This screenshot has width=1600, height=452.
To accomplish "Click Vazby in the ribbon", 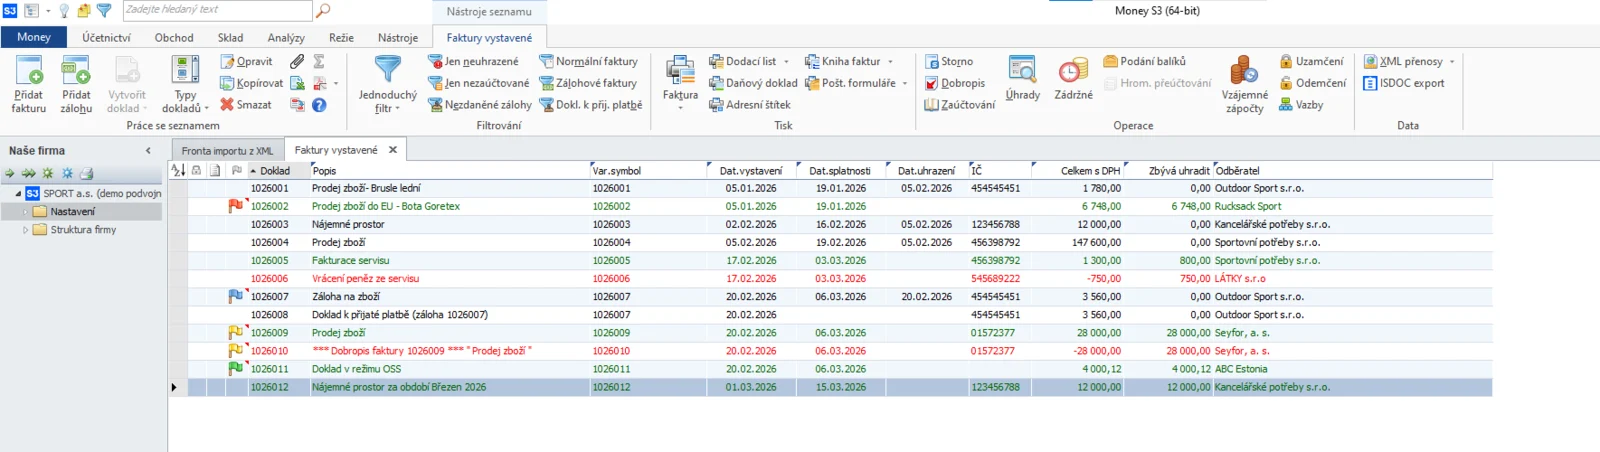I will point(1300,104).
